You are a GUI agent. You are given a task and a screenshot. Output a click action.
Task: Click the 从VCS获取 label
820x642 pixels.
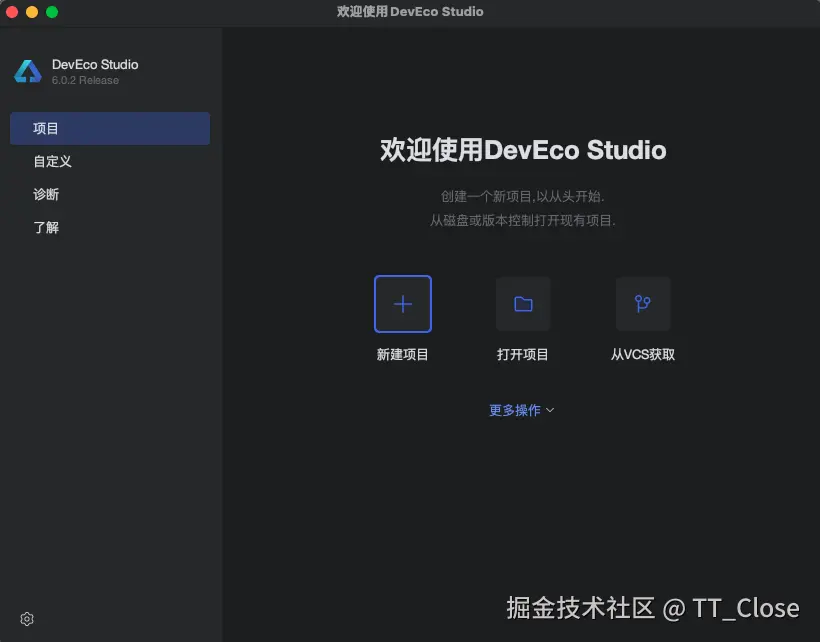(643, 354)
